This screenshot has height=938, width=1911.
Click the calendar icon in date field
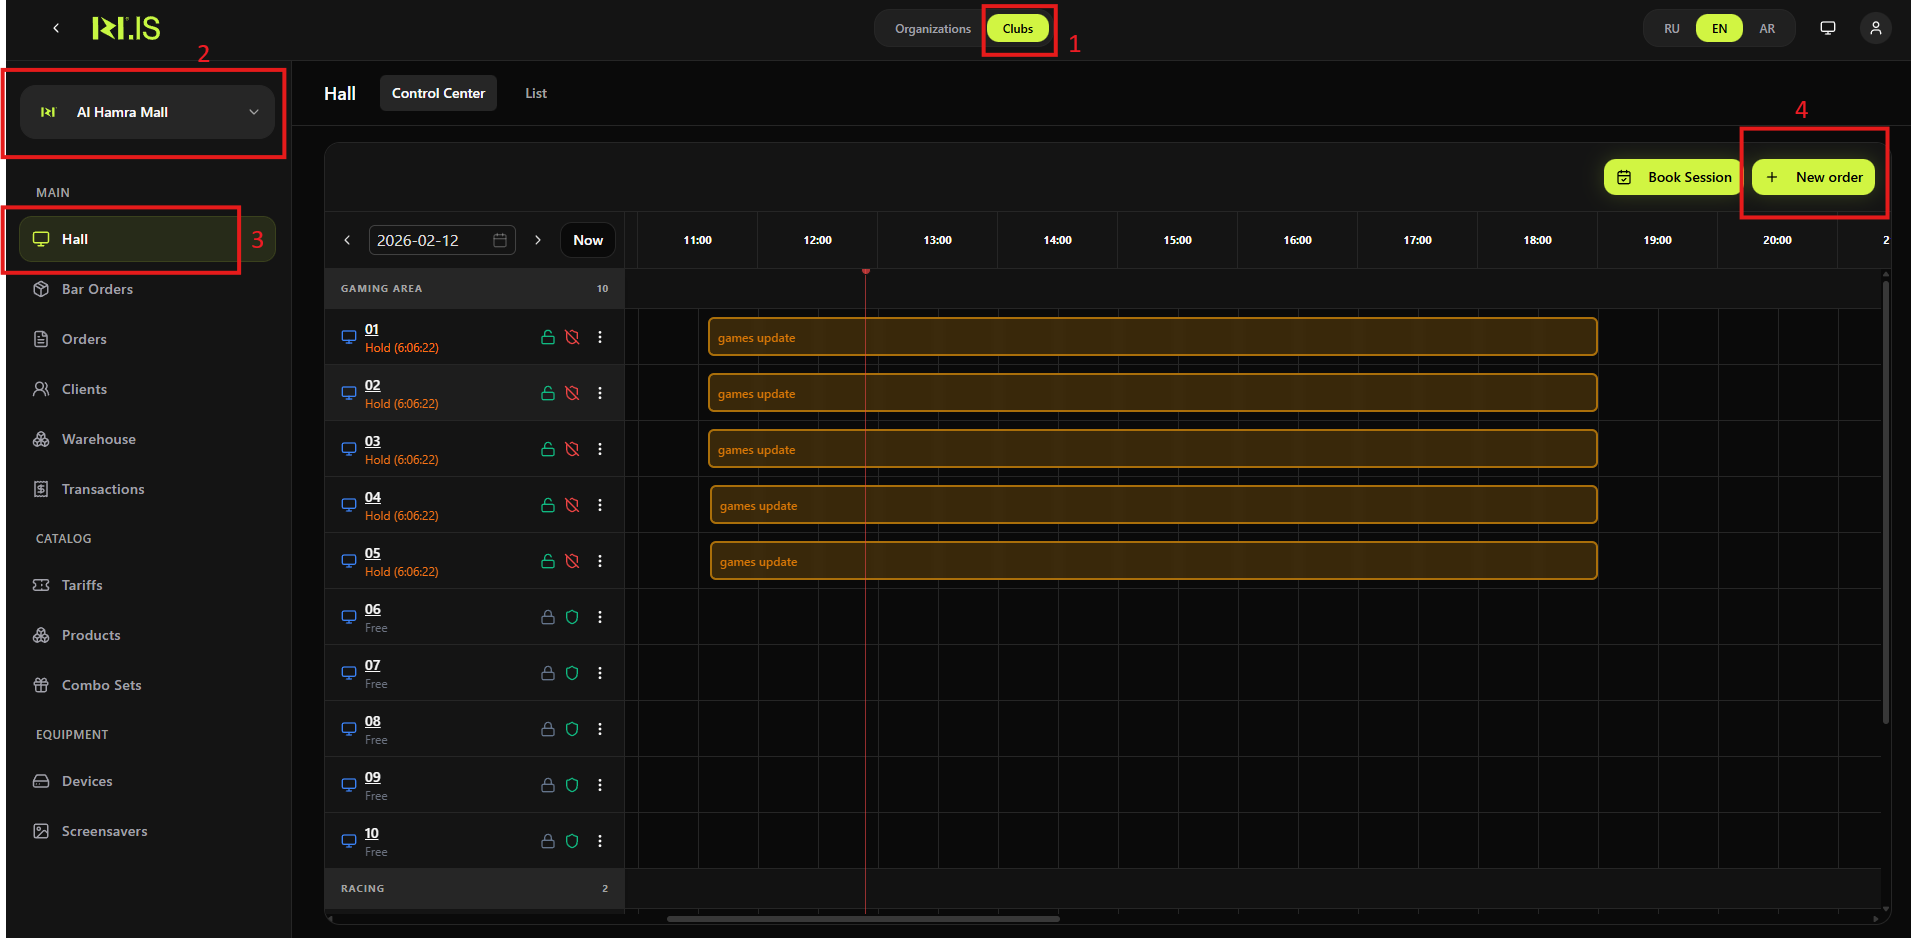point(500,240)
